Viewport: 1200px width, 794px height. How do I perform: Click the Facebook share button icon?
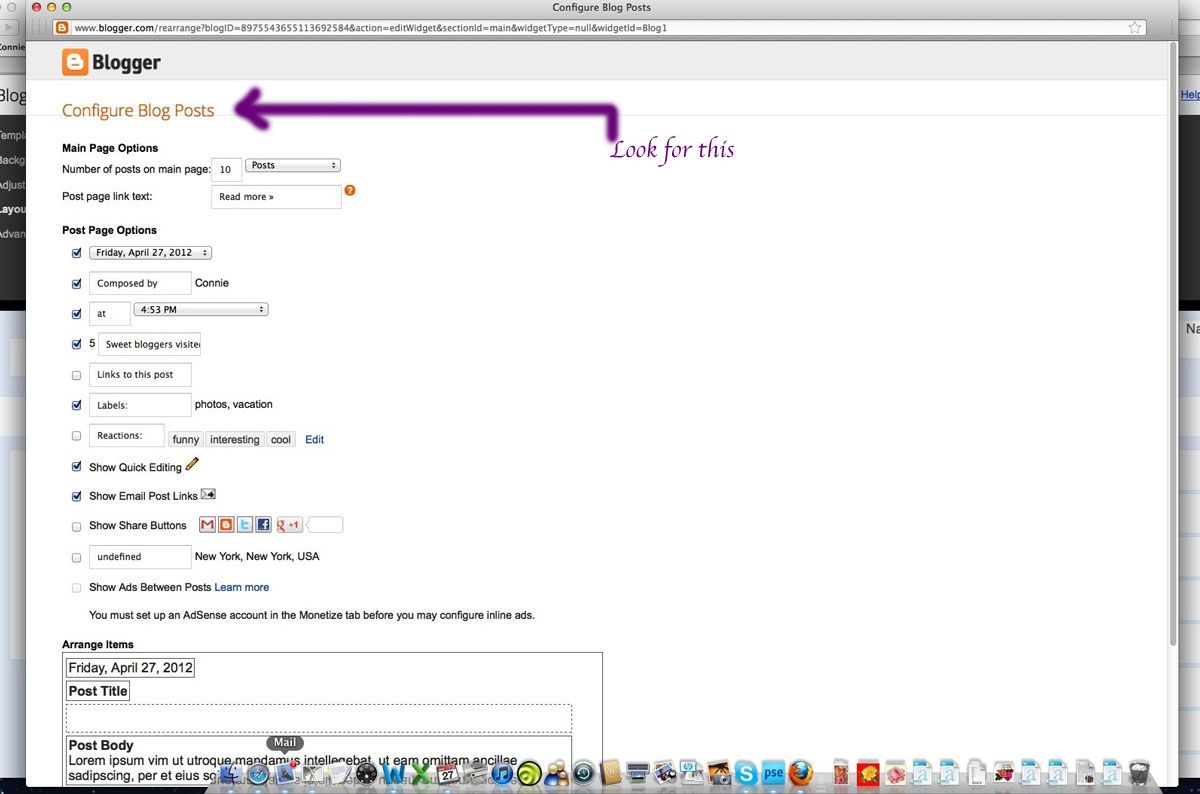[264, 524]
